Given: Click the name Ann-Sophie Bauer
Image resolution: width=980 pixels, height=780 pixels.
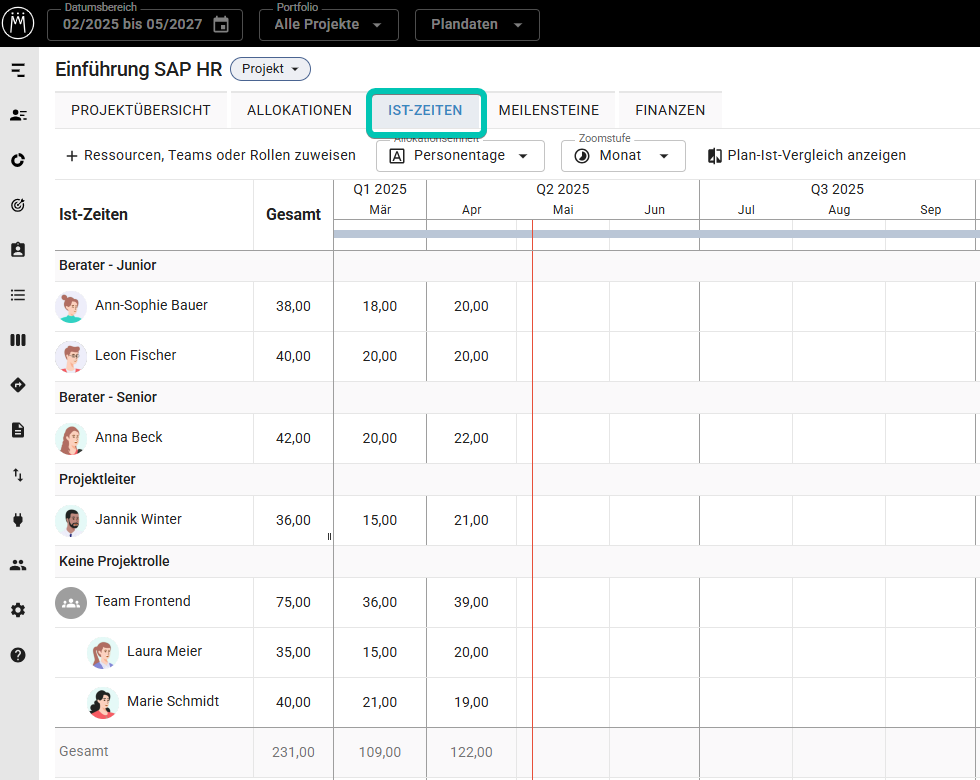Looking at the screenshot, I should click(151, 305).
